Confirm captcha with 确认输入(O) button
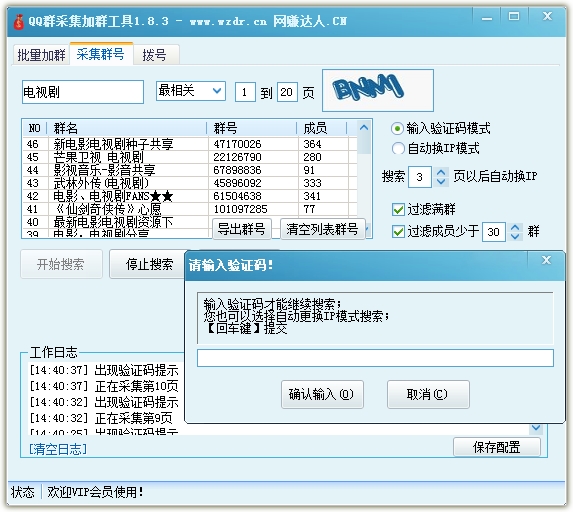This screenshot has width=573, height=512. 322,395
